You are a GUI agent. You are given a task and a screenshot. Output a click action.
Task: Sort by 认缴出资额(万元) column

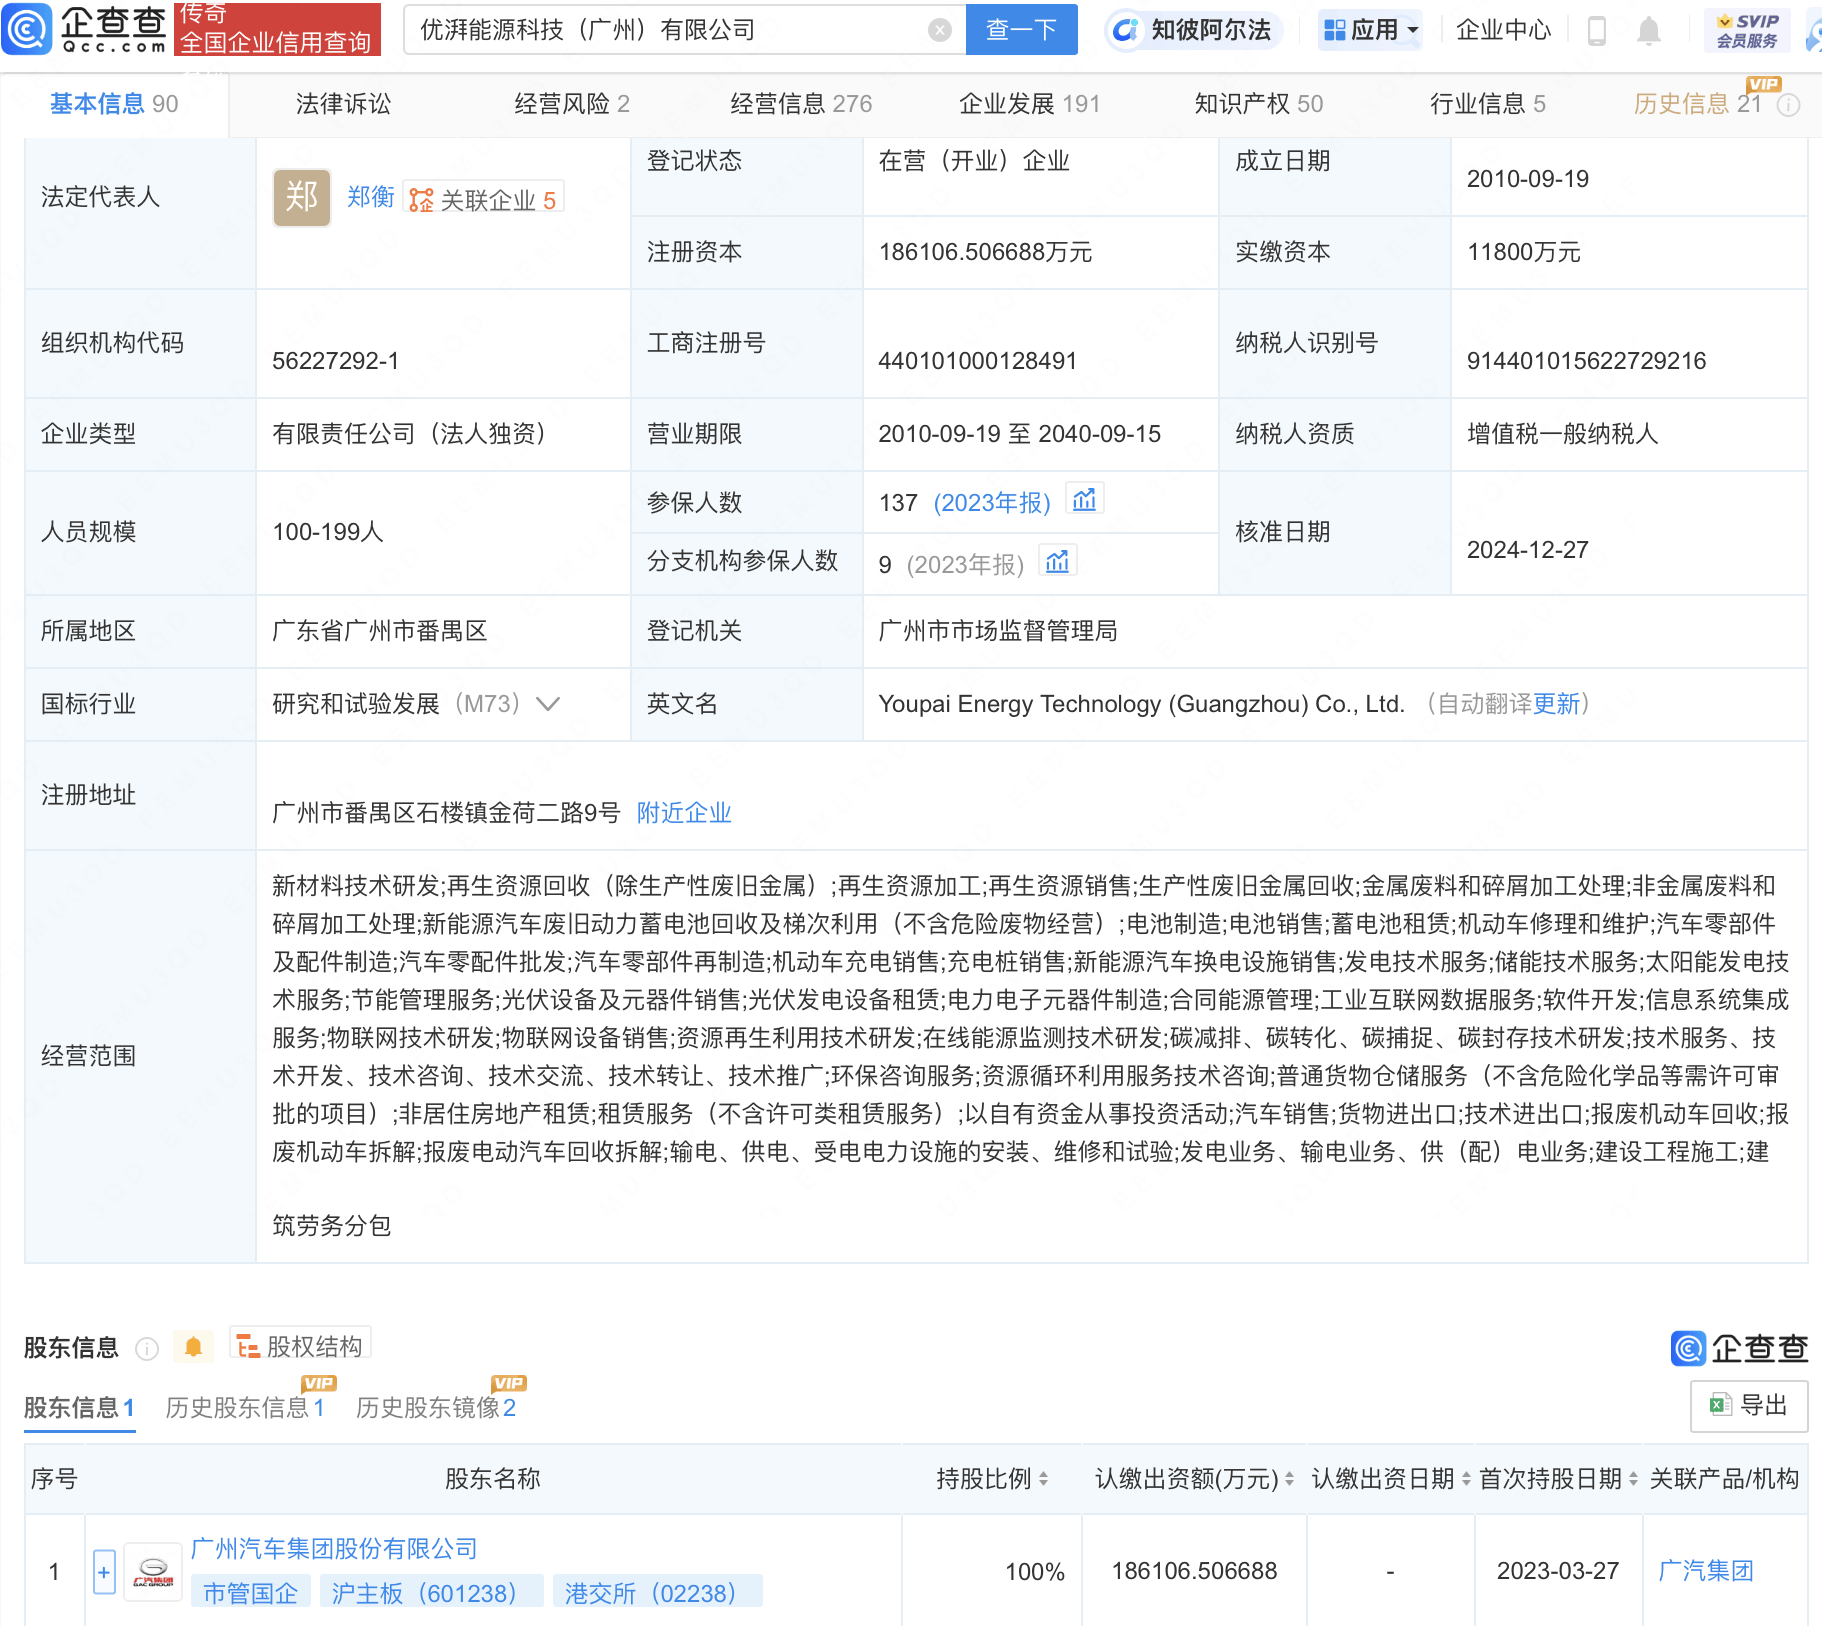coord(1289,1479)
